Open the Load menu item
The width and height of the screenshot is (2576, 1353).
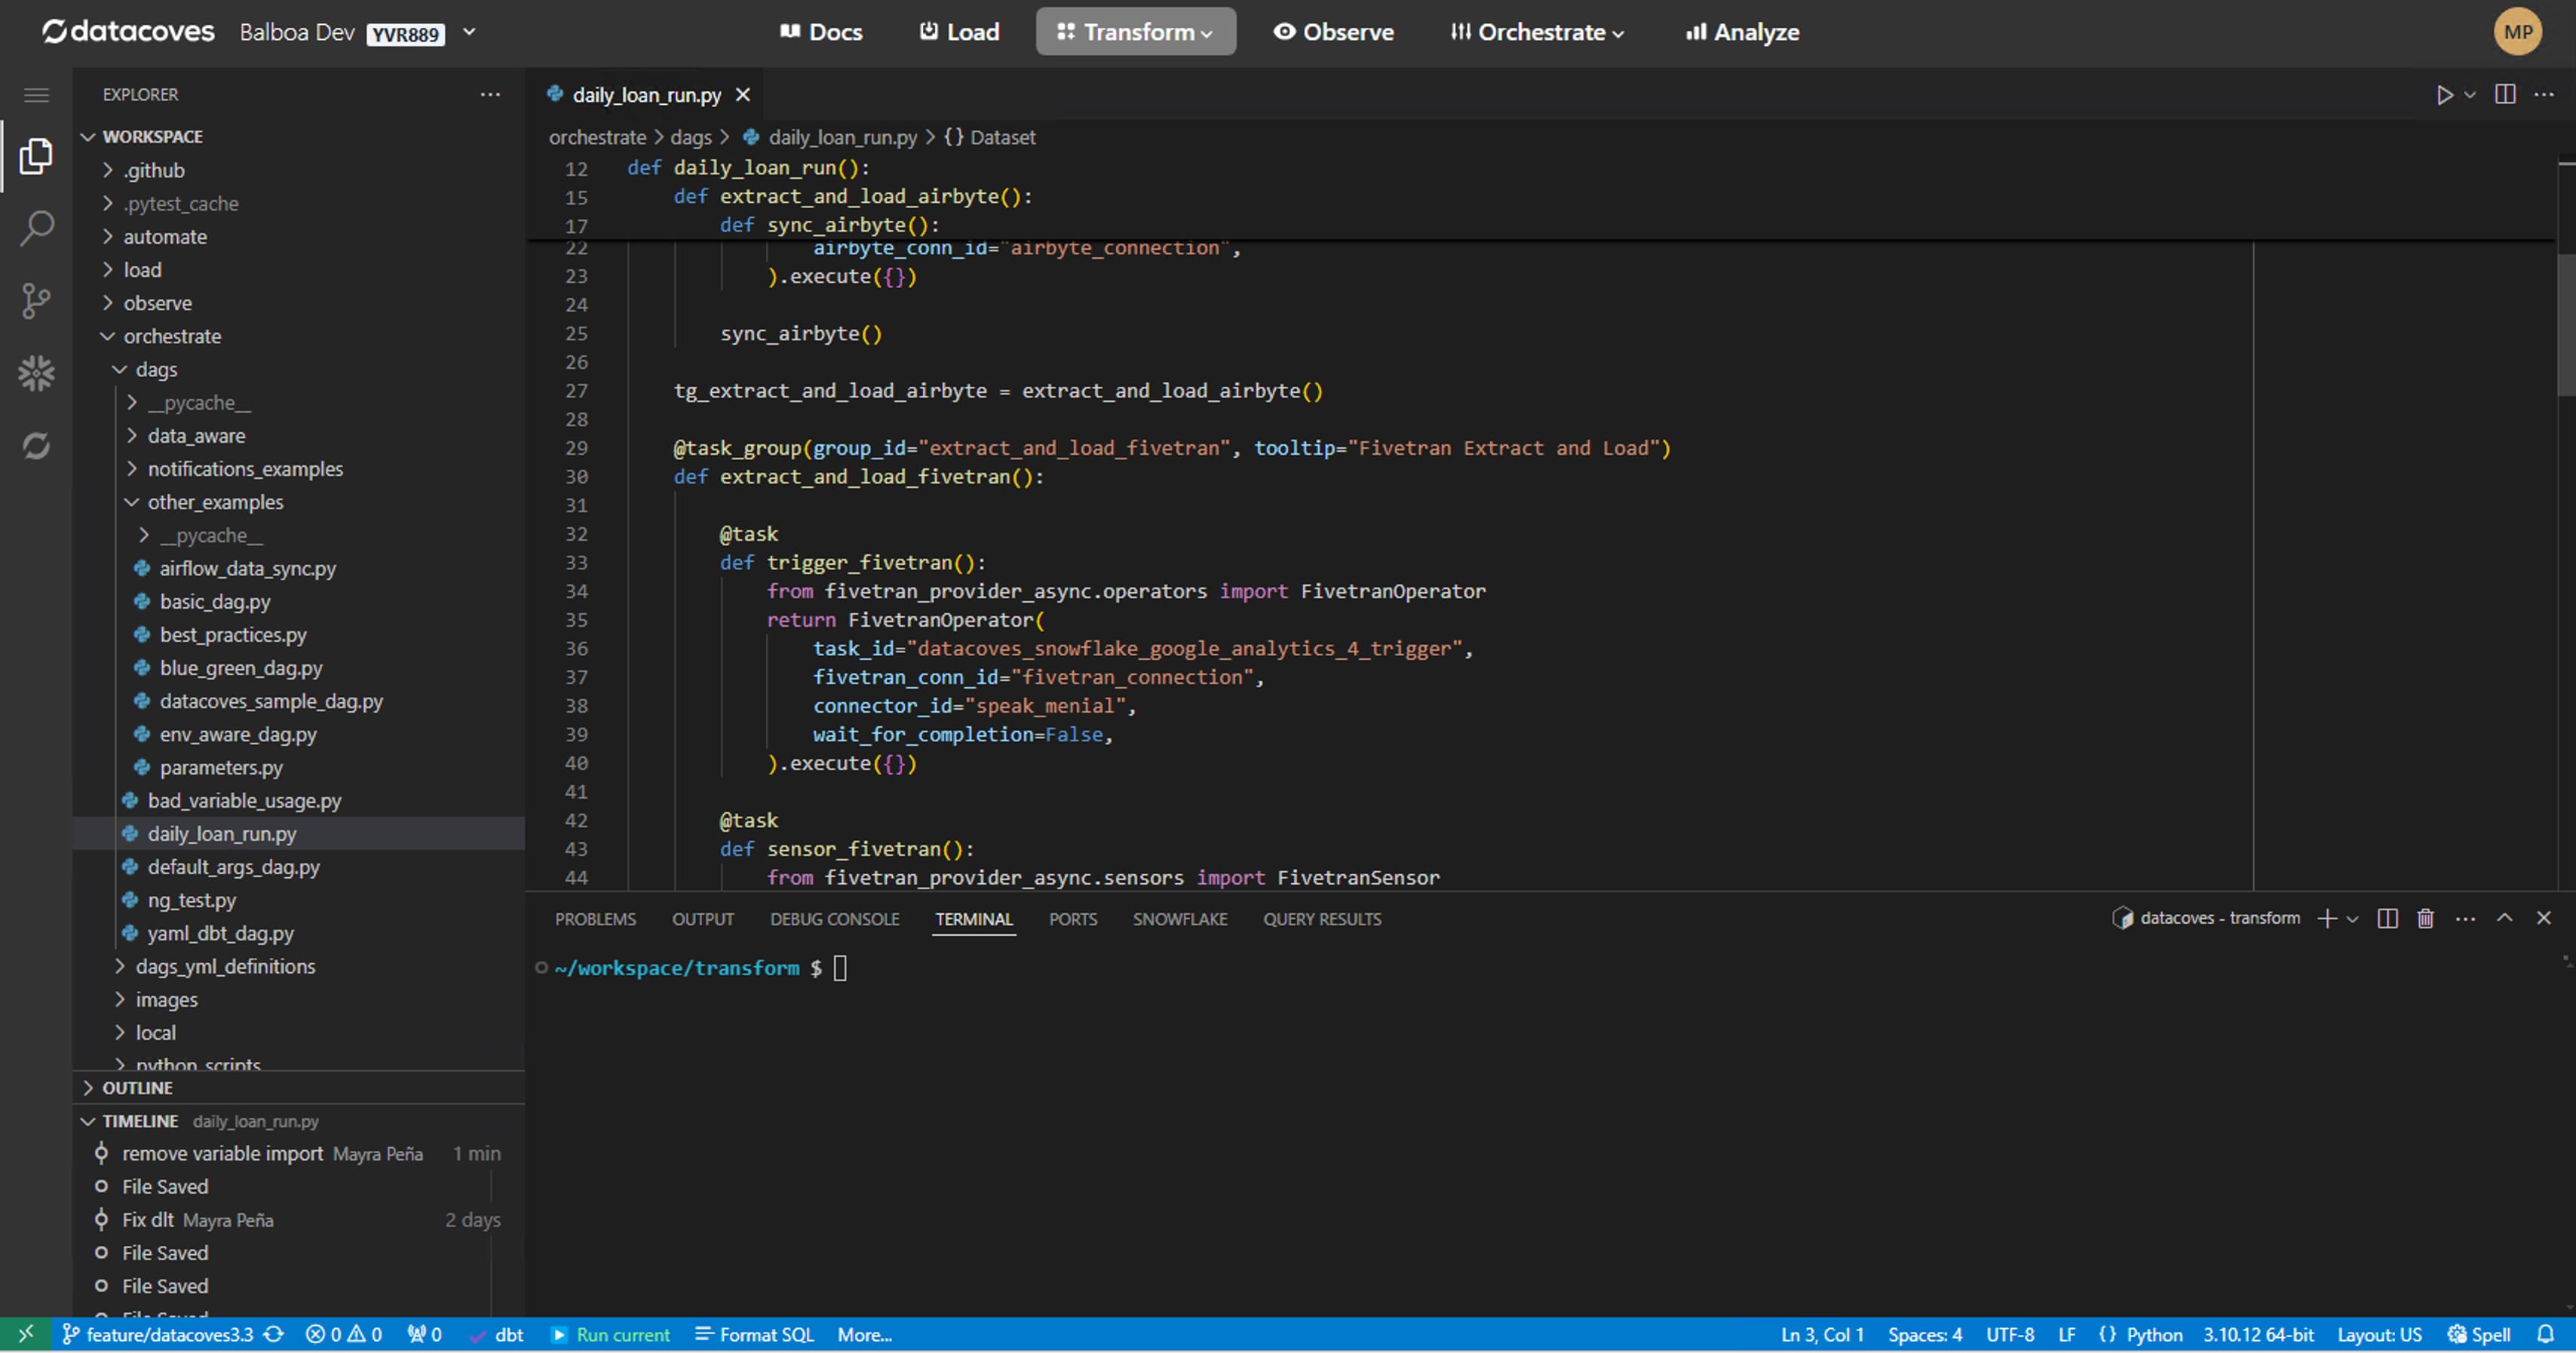[x=959, y=32]
